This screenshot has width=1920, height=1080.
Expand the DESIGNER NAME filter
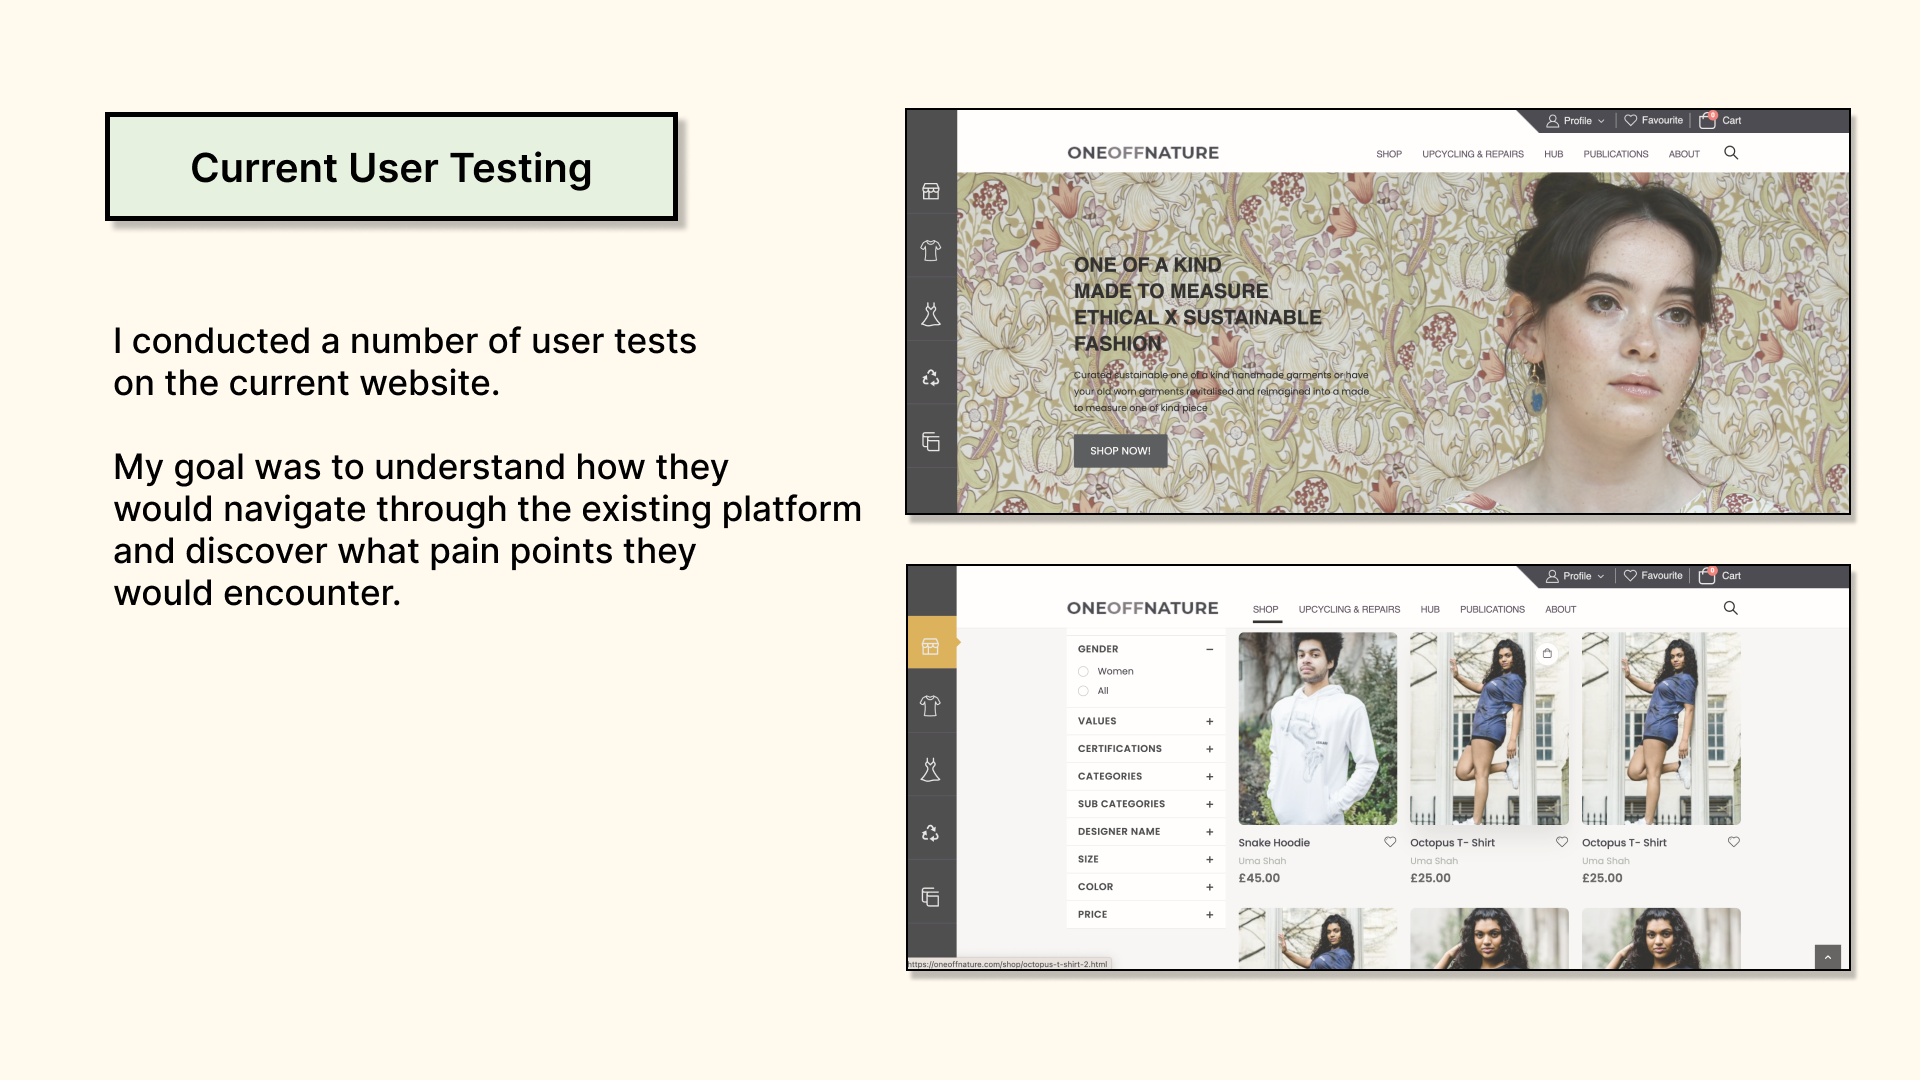point(1209,832)
